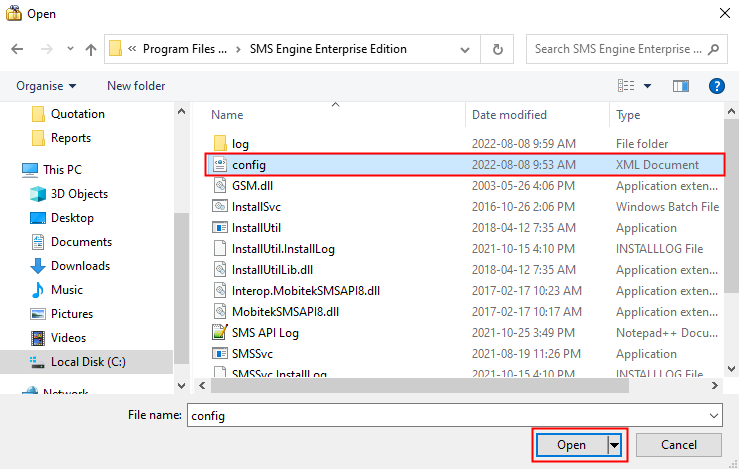Sort by the Date modified column
The height and width of the screenshot is (469, 739).
[x=509, y=115]
